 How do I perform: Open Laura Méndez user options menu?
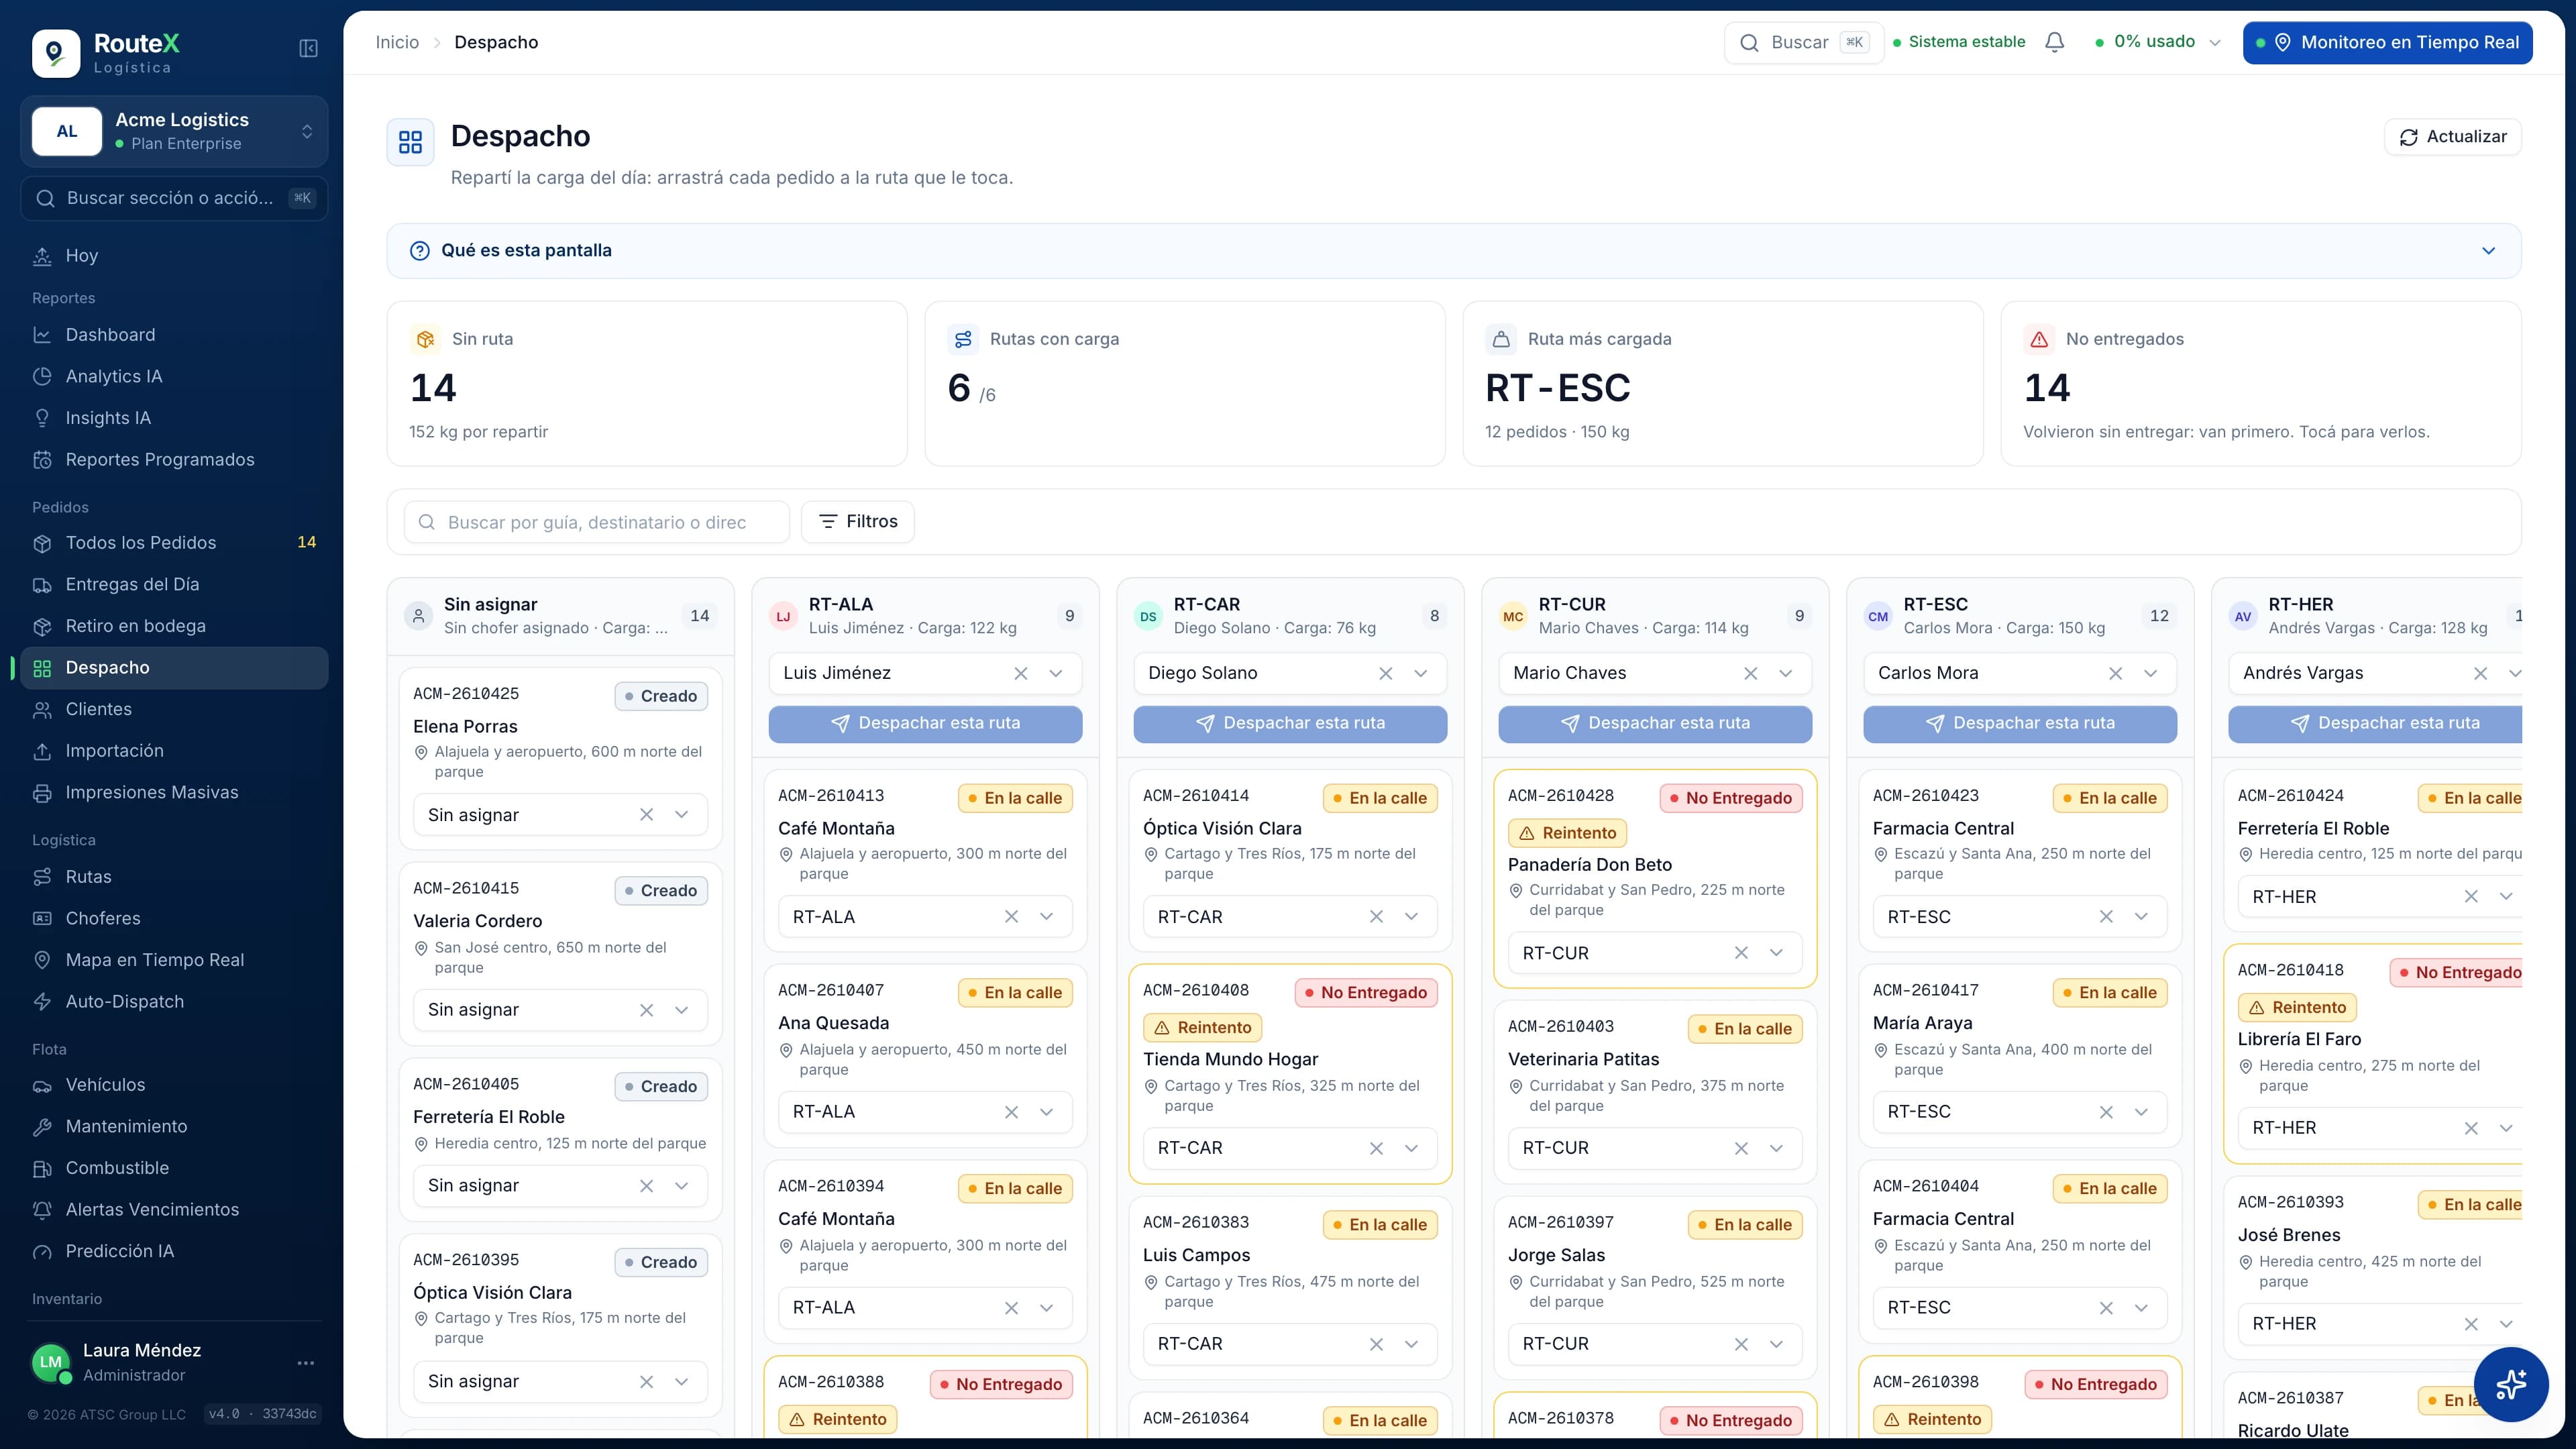point(306,1362)
